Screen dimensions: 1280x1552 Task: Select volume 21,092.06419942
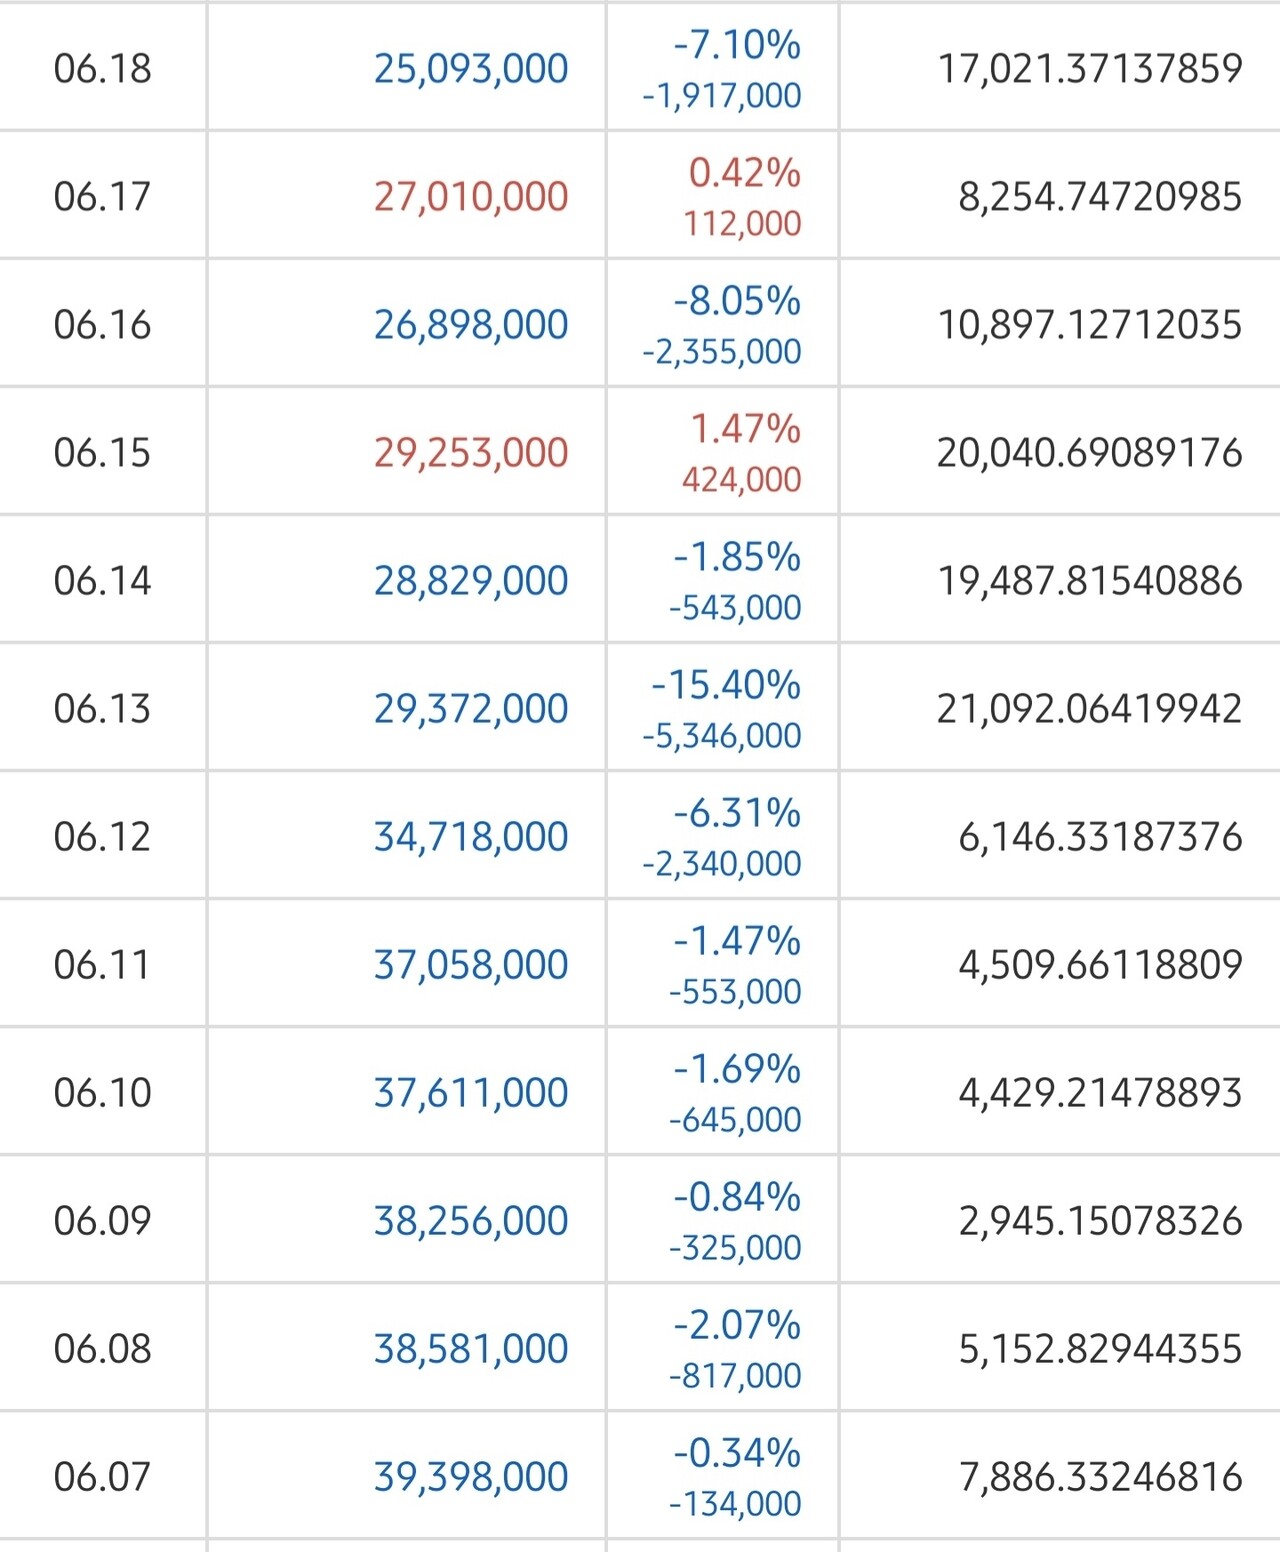coord(1089,708)
